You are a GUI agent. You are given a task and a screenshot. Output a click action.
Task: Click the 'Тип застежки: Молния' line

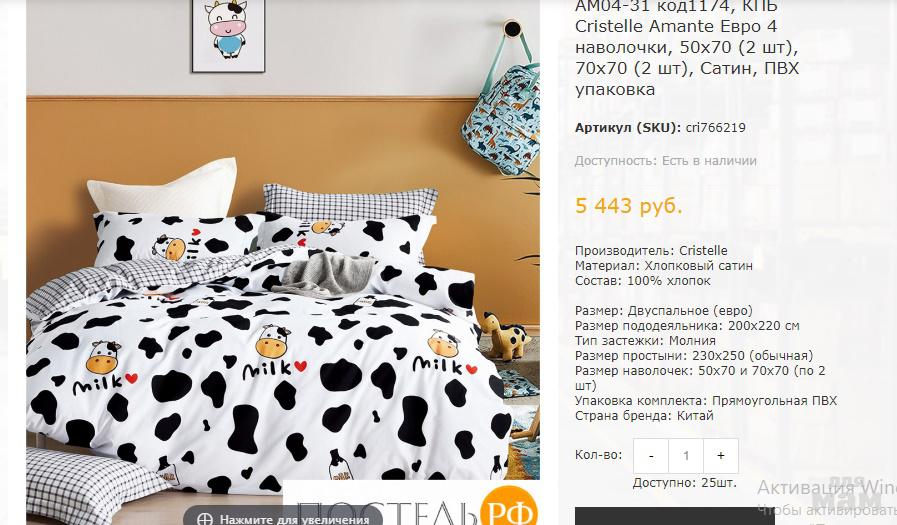(645, 340)
